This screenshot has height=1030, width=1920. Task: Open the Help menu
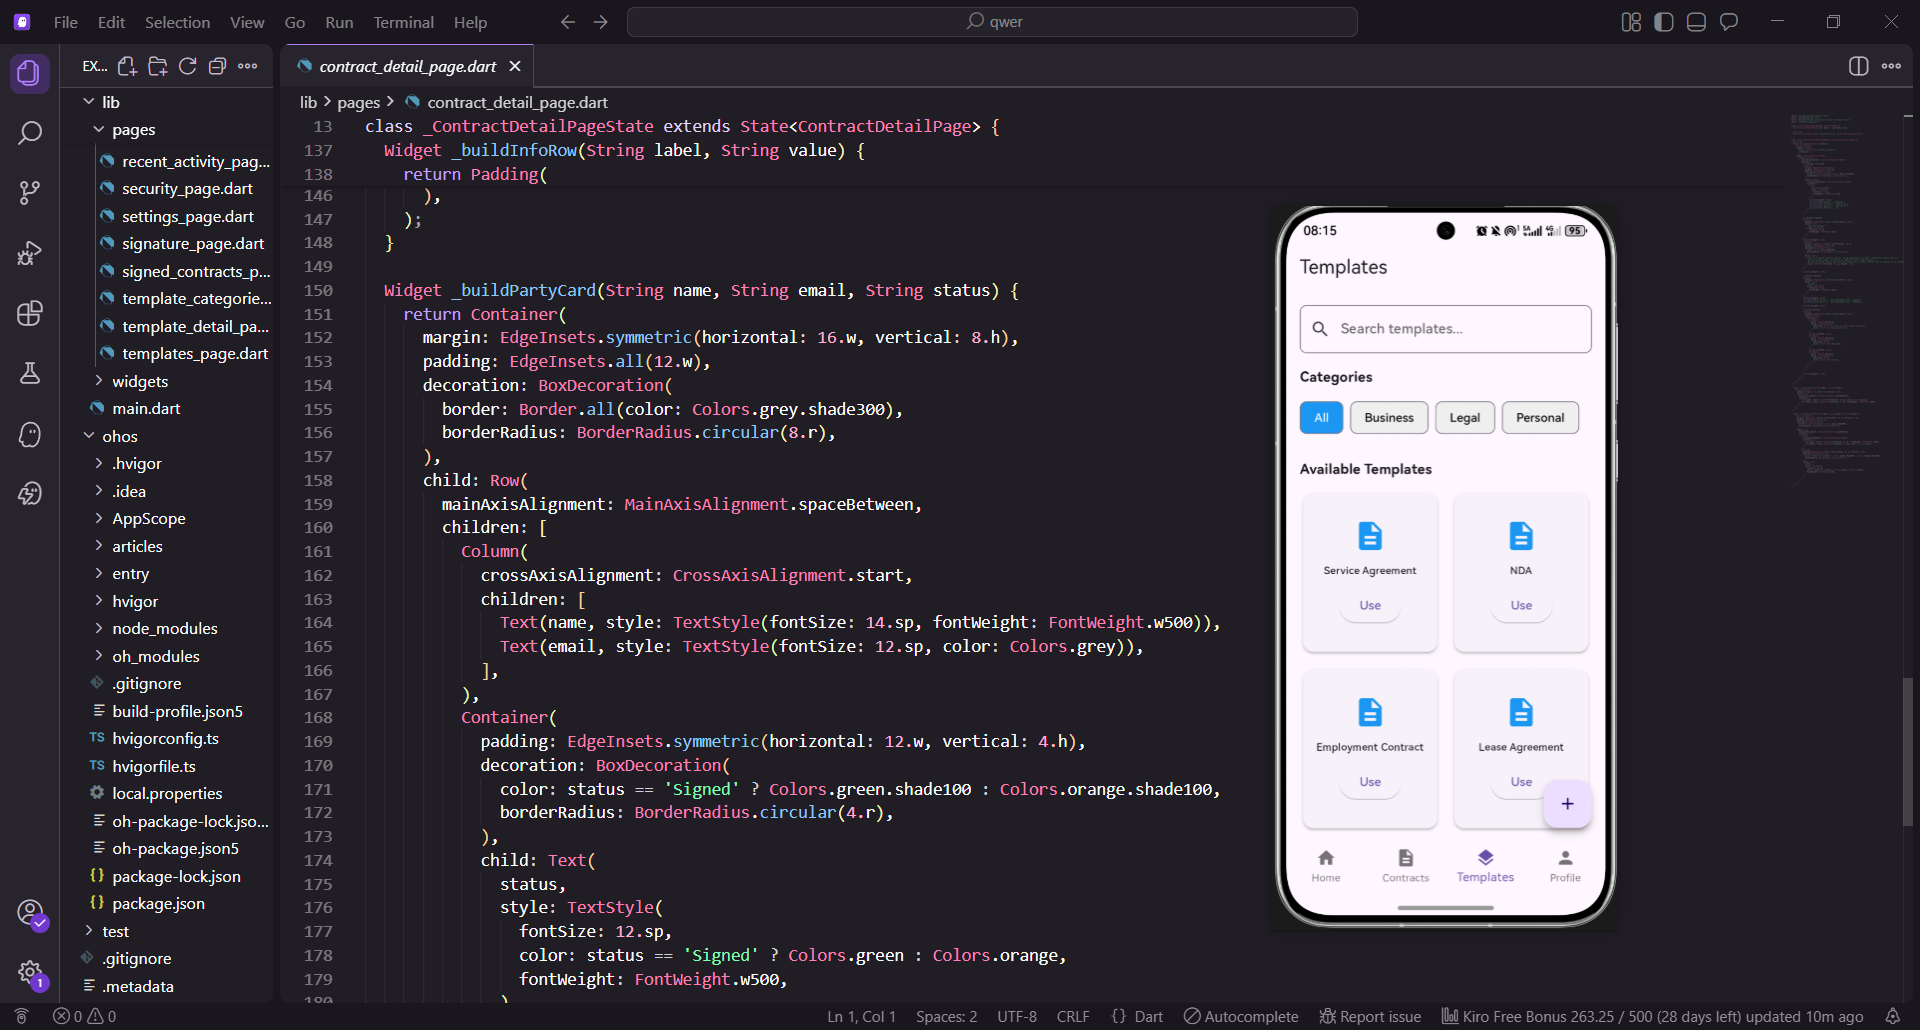(x=470, y=22)
